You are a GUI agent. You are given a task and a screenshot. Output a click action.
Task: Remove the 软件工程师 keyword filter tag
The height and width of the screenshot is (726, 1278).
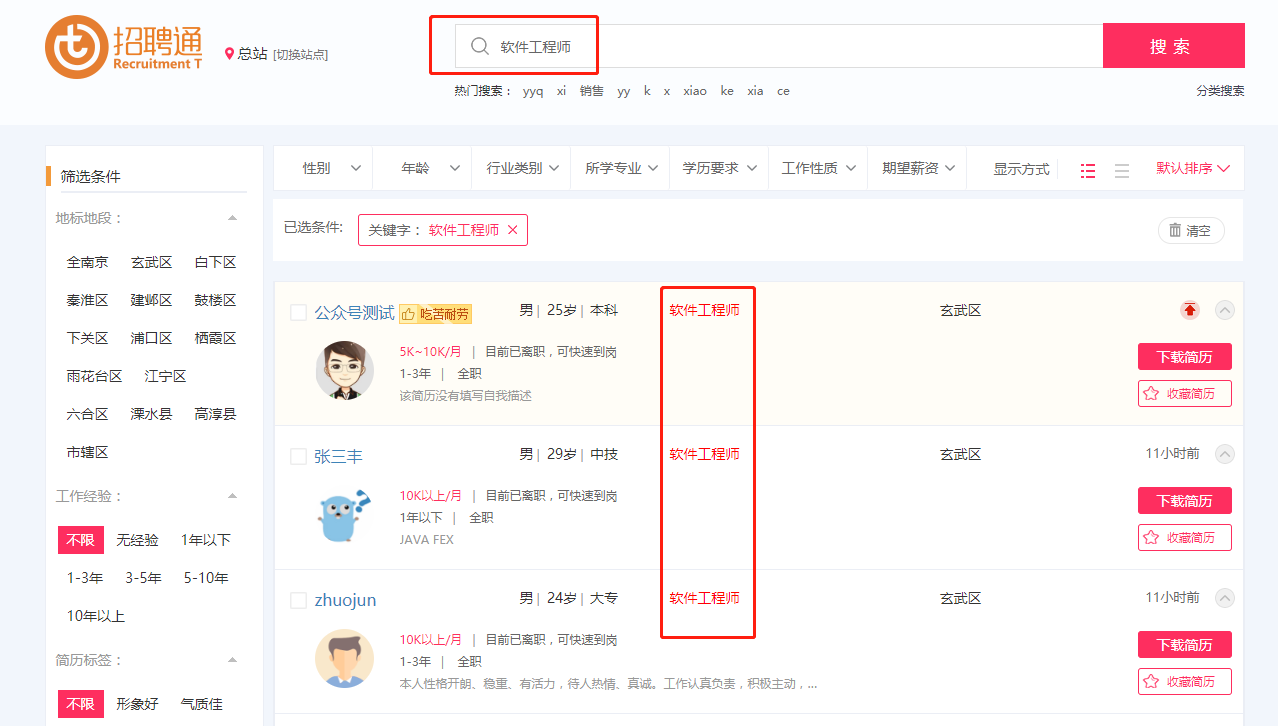(513, 230)
